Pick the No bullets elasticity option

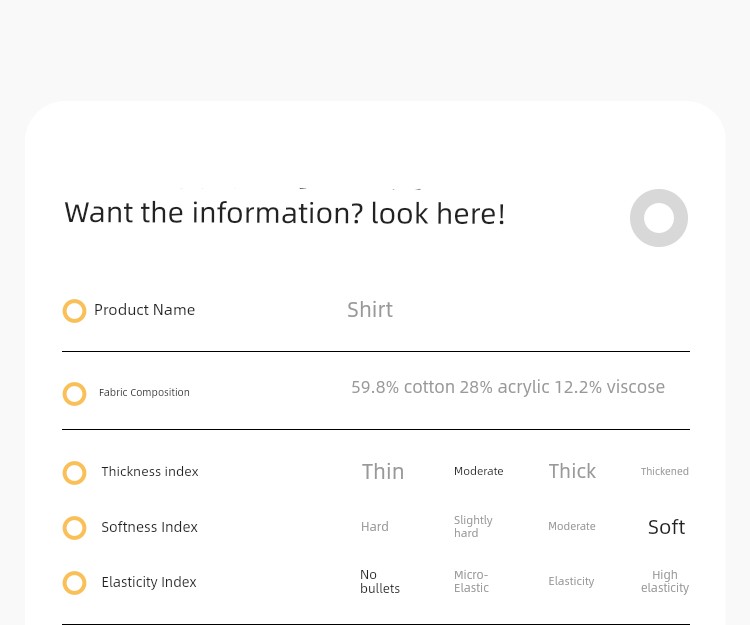coord(380,581)
